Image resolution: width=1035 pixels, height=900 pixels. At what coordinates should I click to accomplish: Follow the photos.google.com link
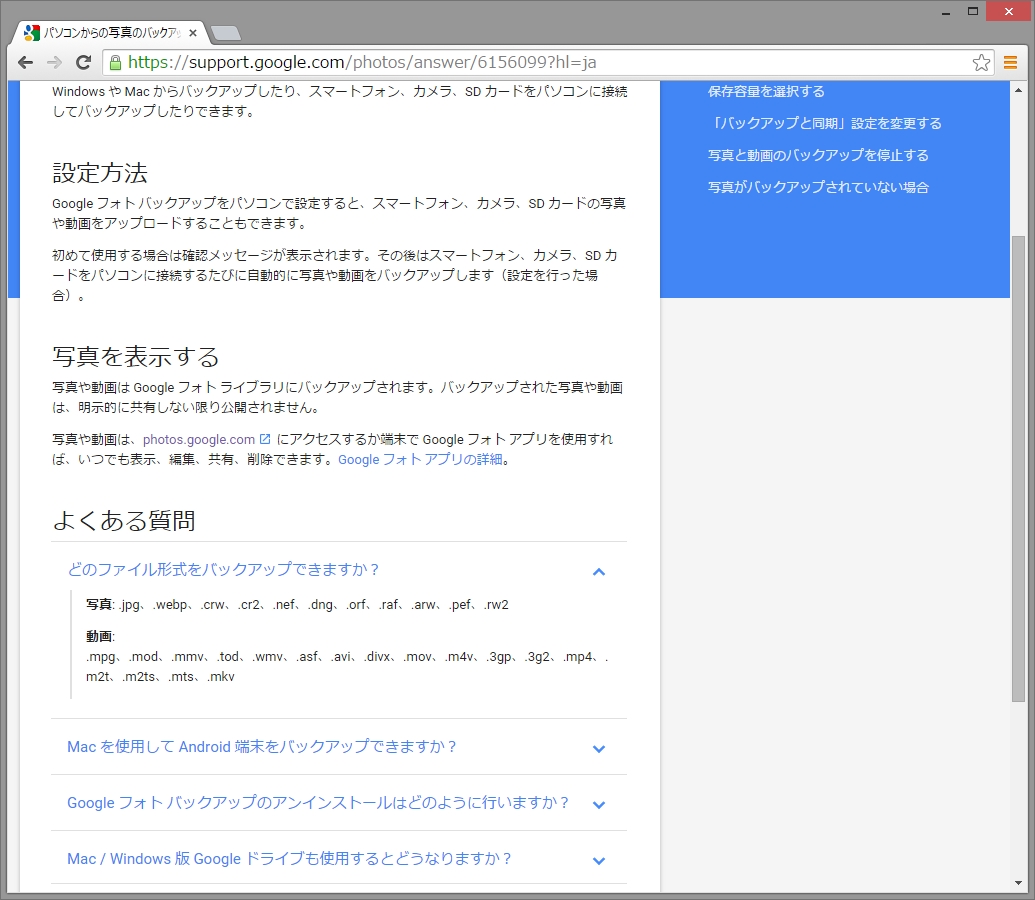199,440
